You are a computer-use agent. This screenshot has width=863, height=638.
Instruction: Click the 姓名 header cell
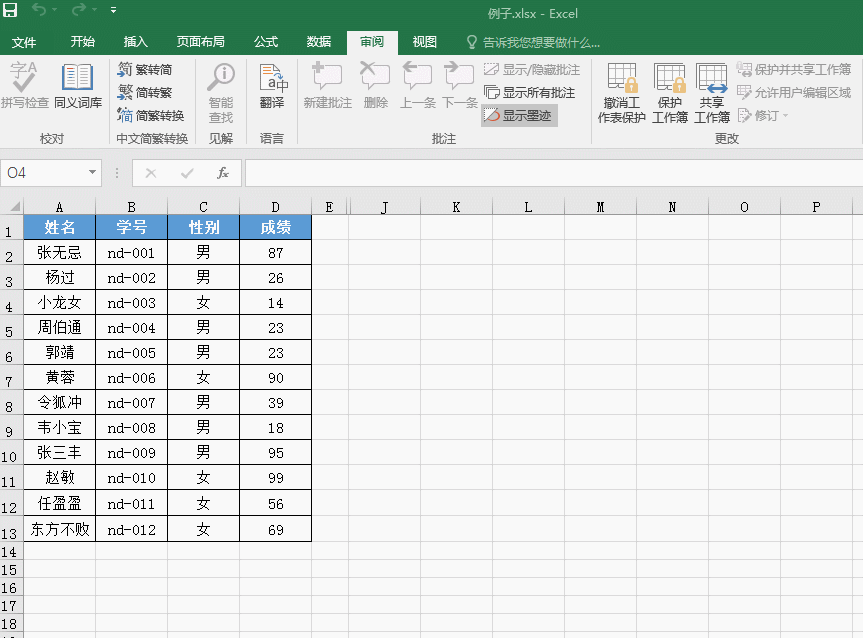tap(59, 227)
